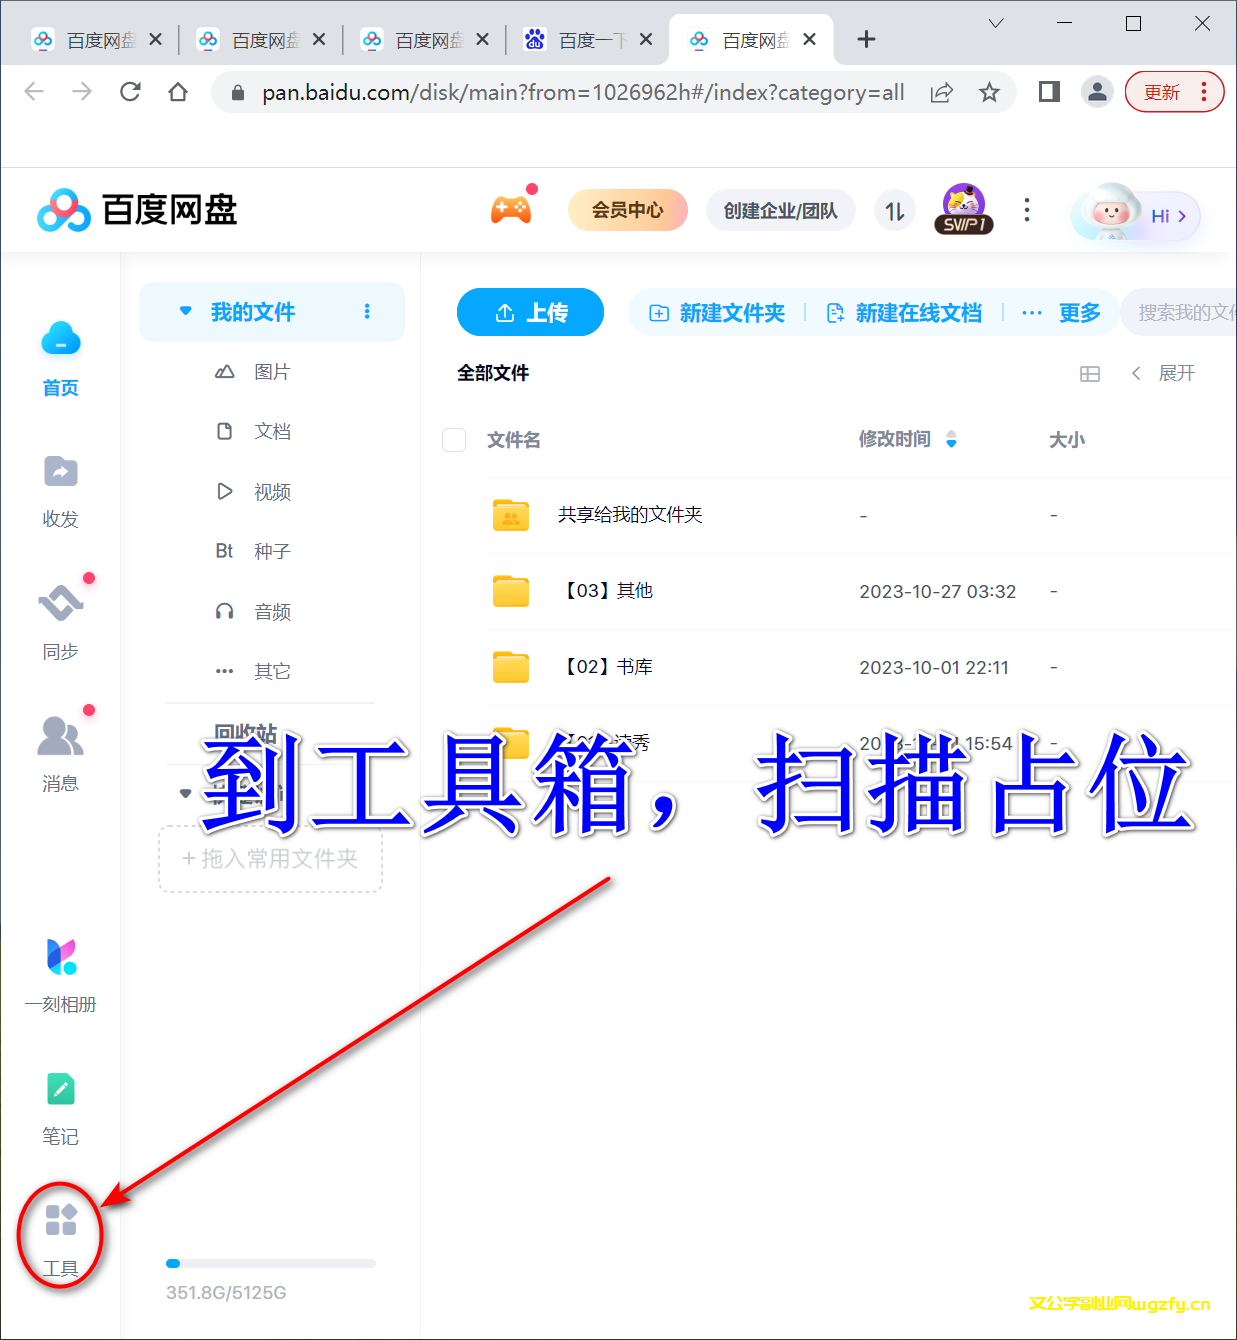The width and height of the screenshot is (1237, 1340).
Task: Click the 拖入常用文件夹 drop area
Action: (270, 859)
